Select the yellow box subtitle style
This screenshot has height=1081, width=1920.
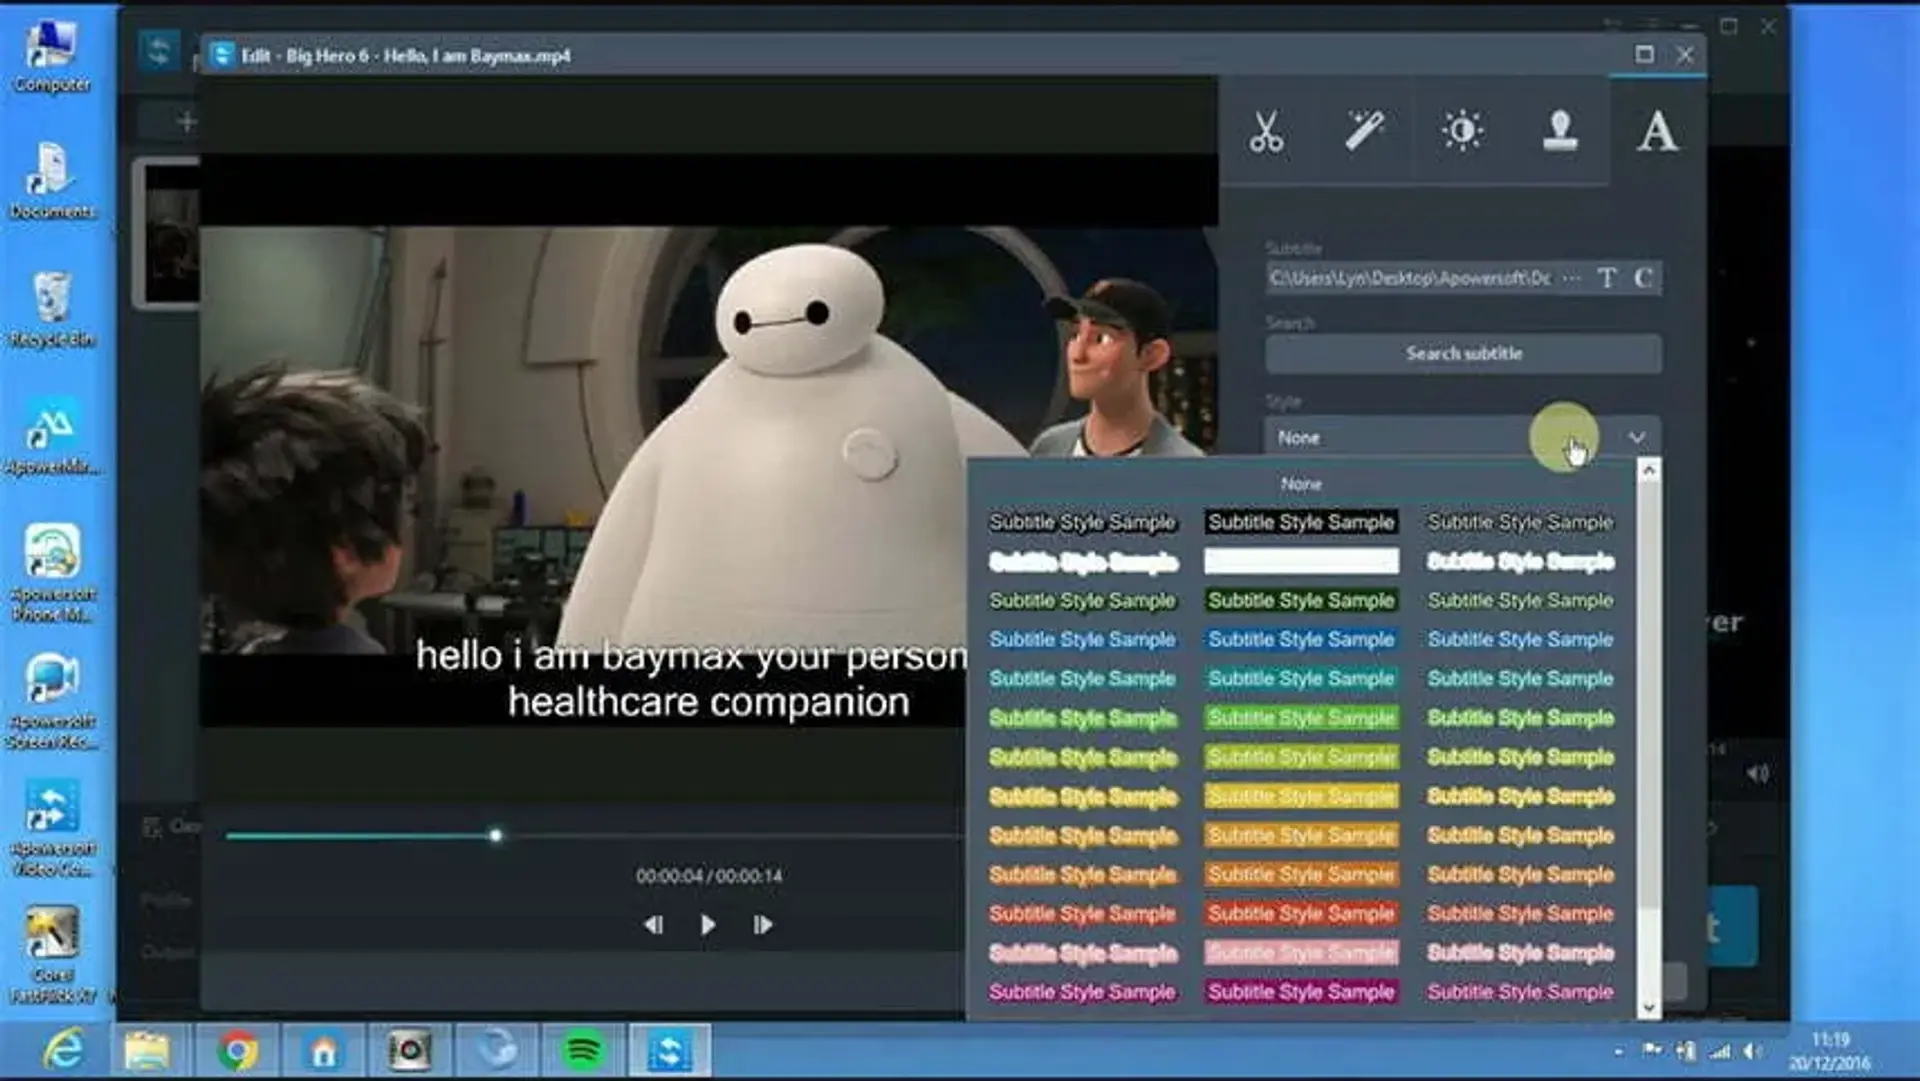click(1301, 796)
